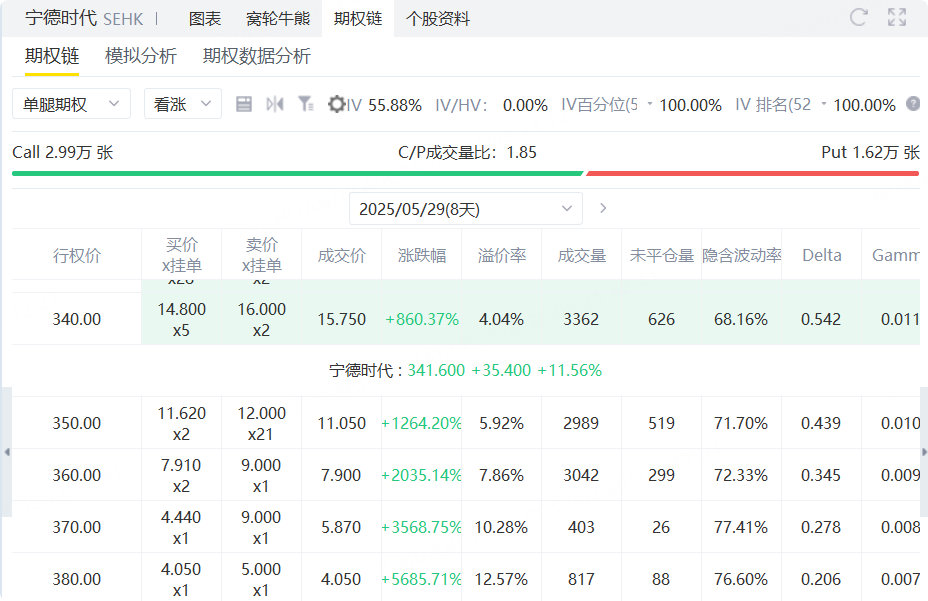Click the 宁德时代 SEHK title
The image size is (928, 601).
point(84,18)
